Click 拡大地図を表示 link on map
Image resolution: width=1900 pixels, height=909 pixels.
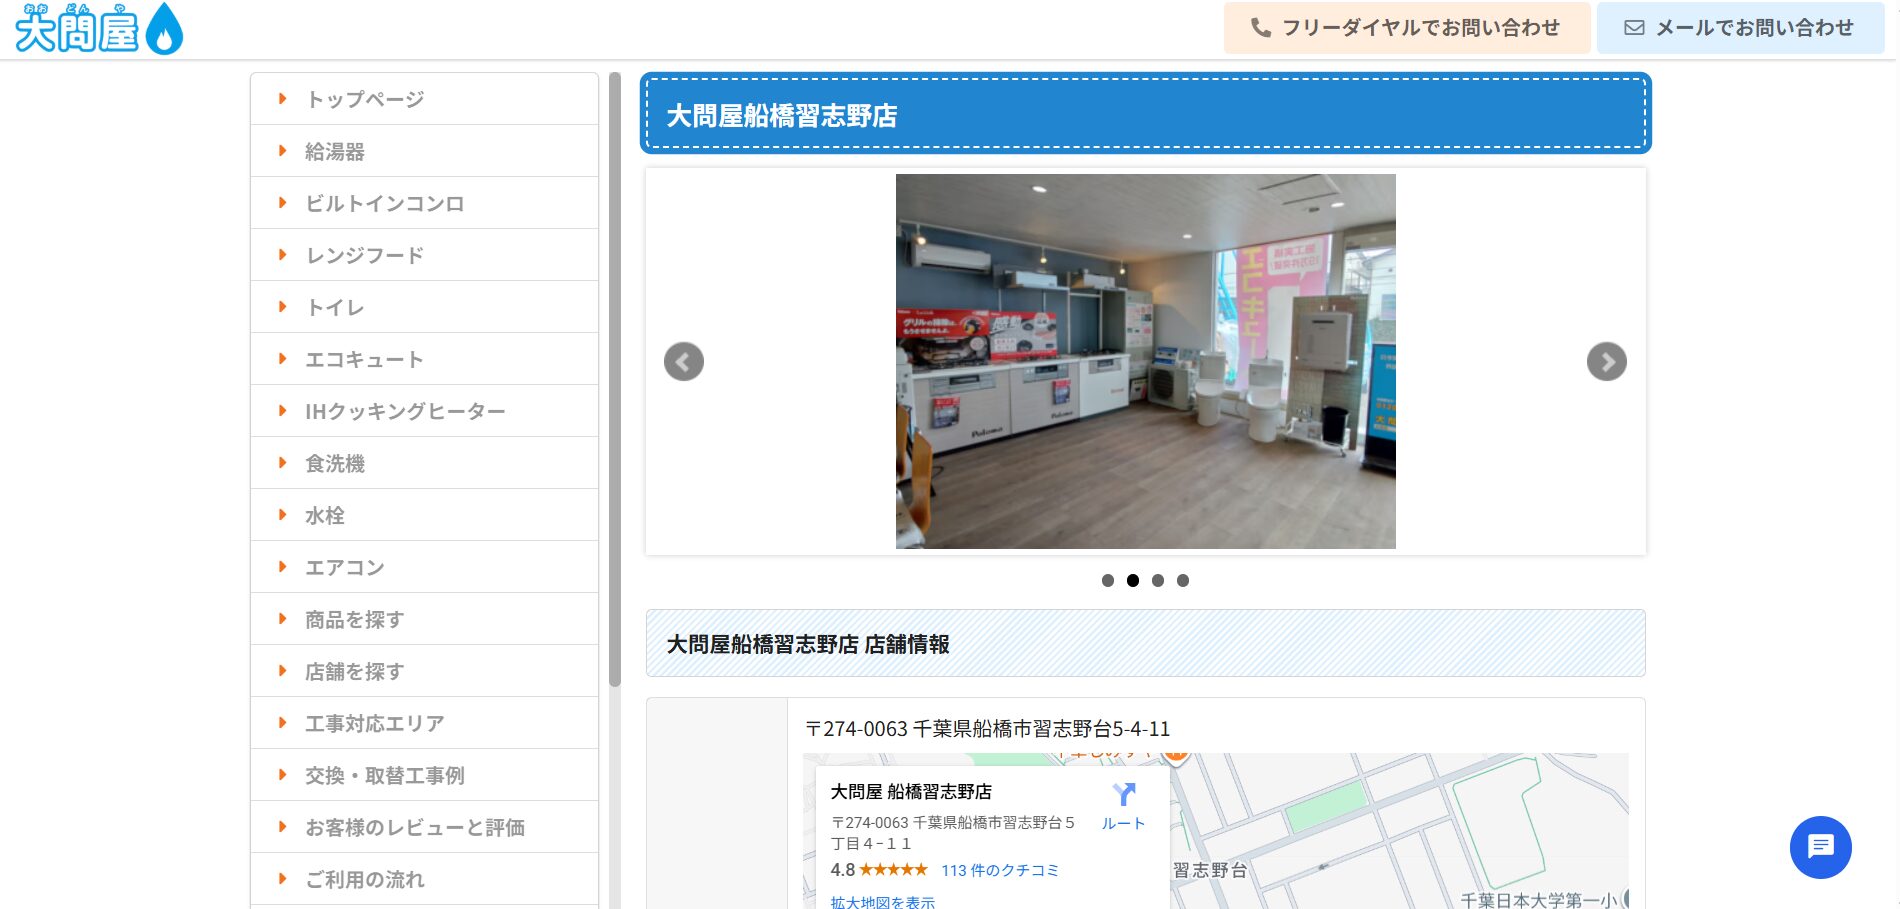(x=882, y=901)
